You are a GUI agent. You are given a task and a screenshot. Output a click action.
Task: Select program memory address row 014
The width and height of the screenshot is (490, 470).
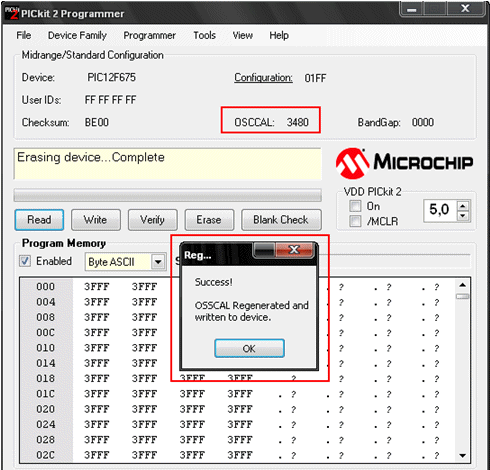pos(46,363)
